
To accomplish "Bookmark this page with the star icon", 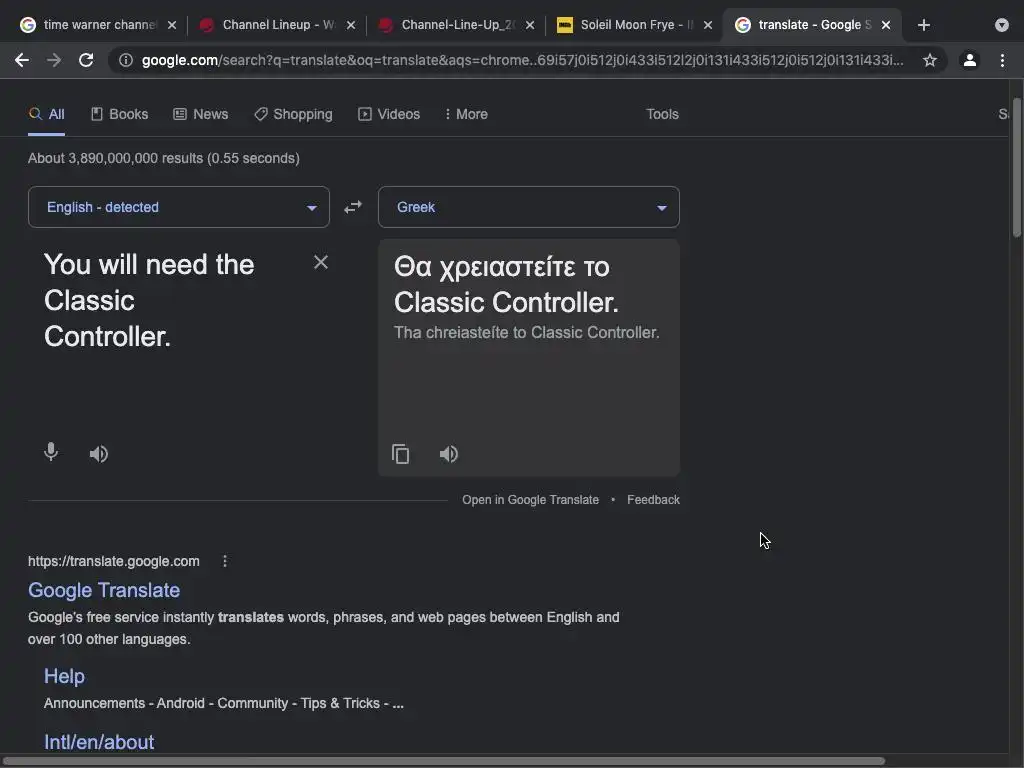I will tap(930, 60).
